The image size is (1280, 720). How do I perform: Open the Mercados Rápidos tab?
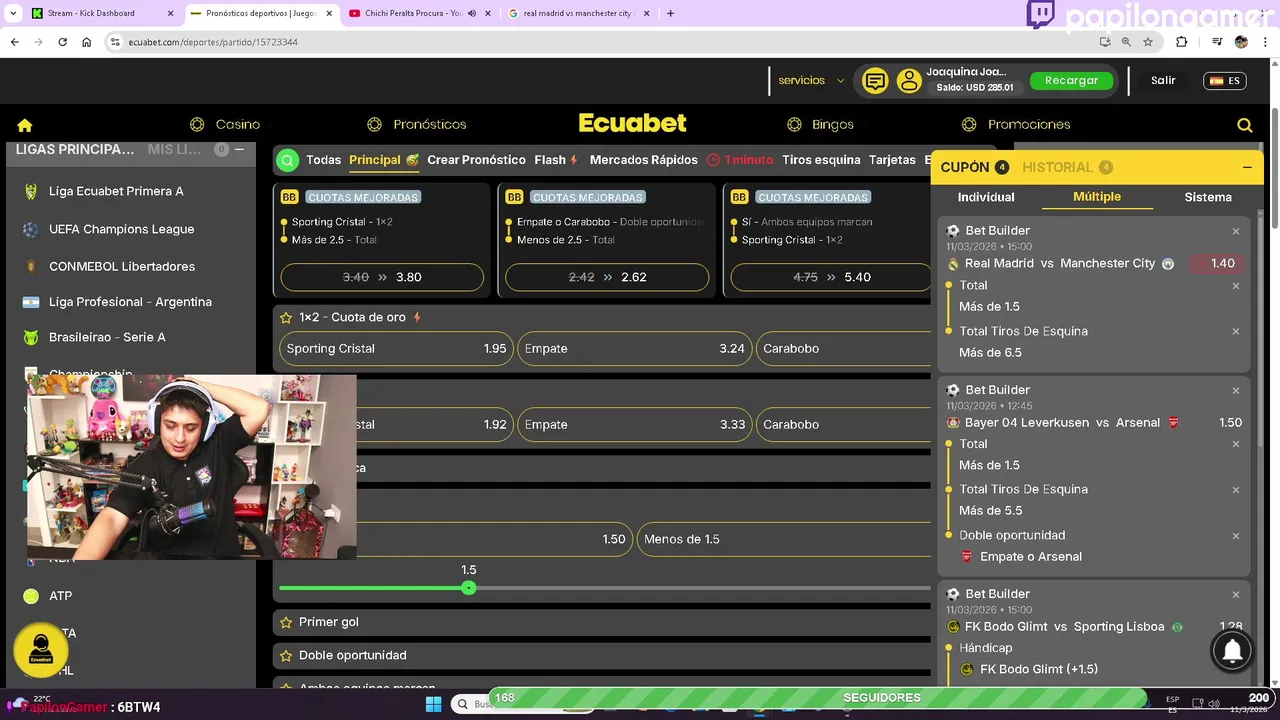643,160
